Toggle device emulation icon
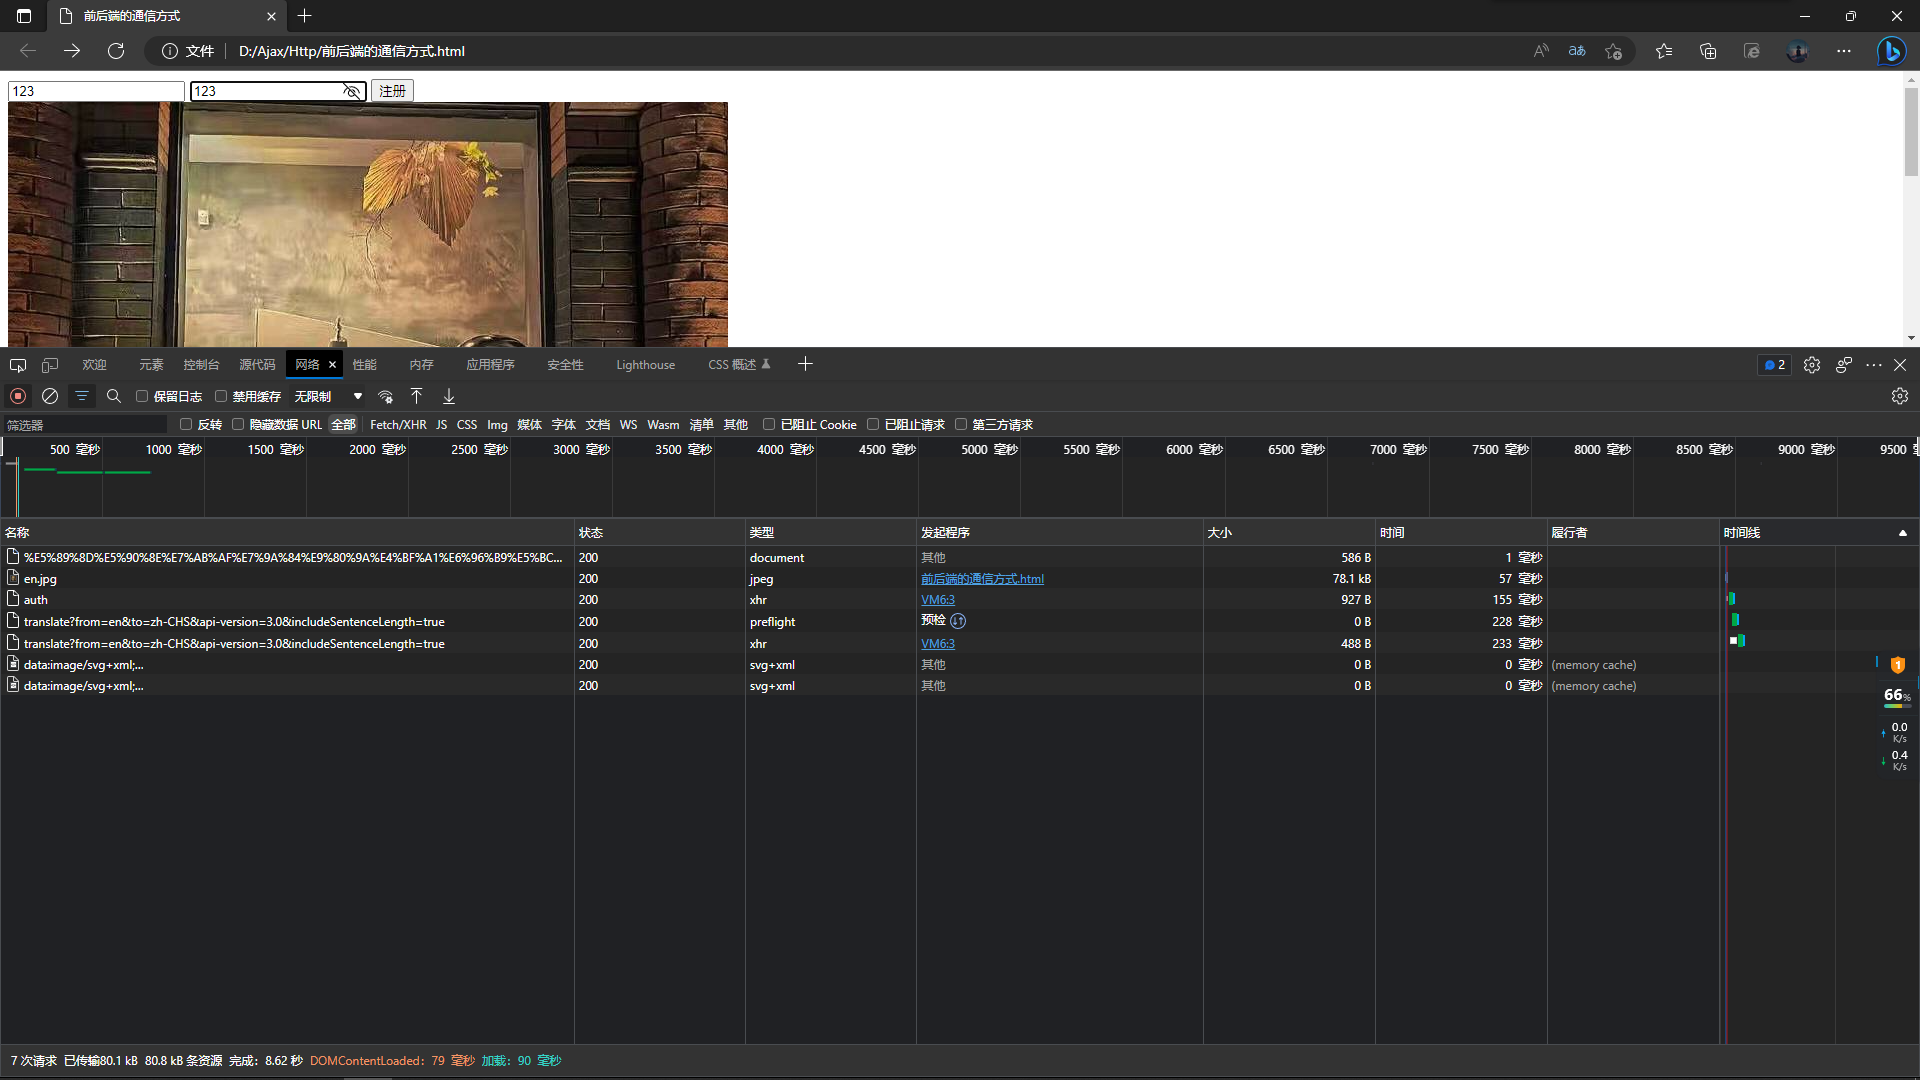1920x1080 pixels. pos(50,365)
